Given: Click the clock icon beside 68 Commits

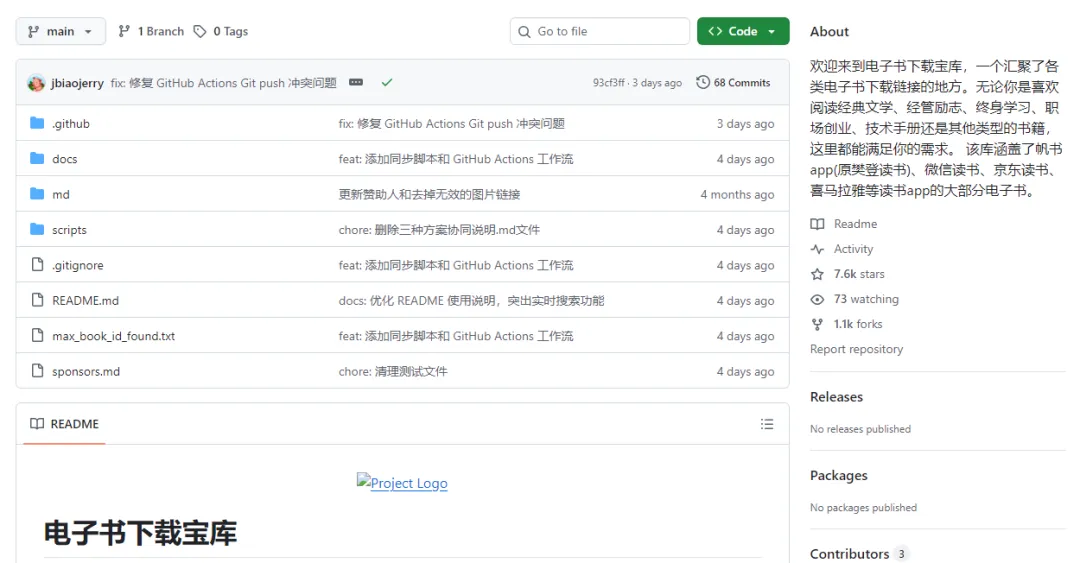Looking at the screenshot, I should pos(703,83).
